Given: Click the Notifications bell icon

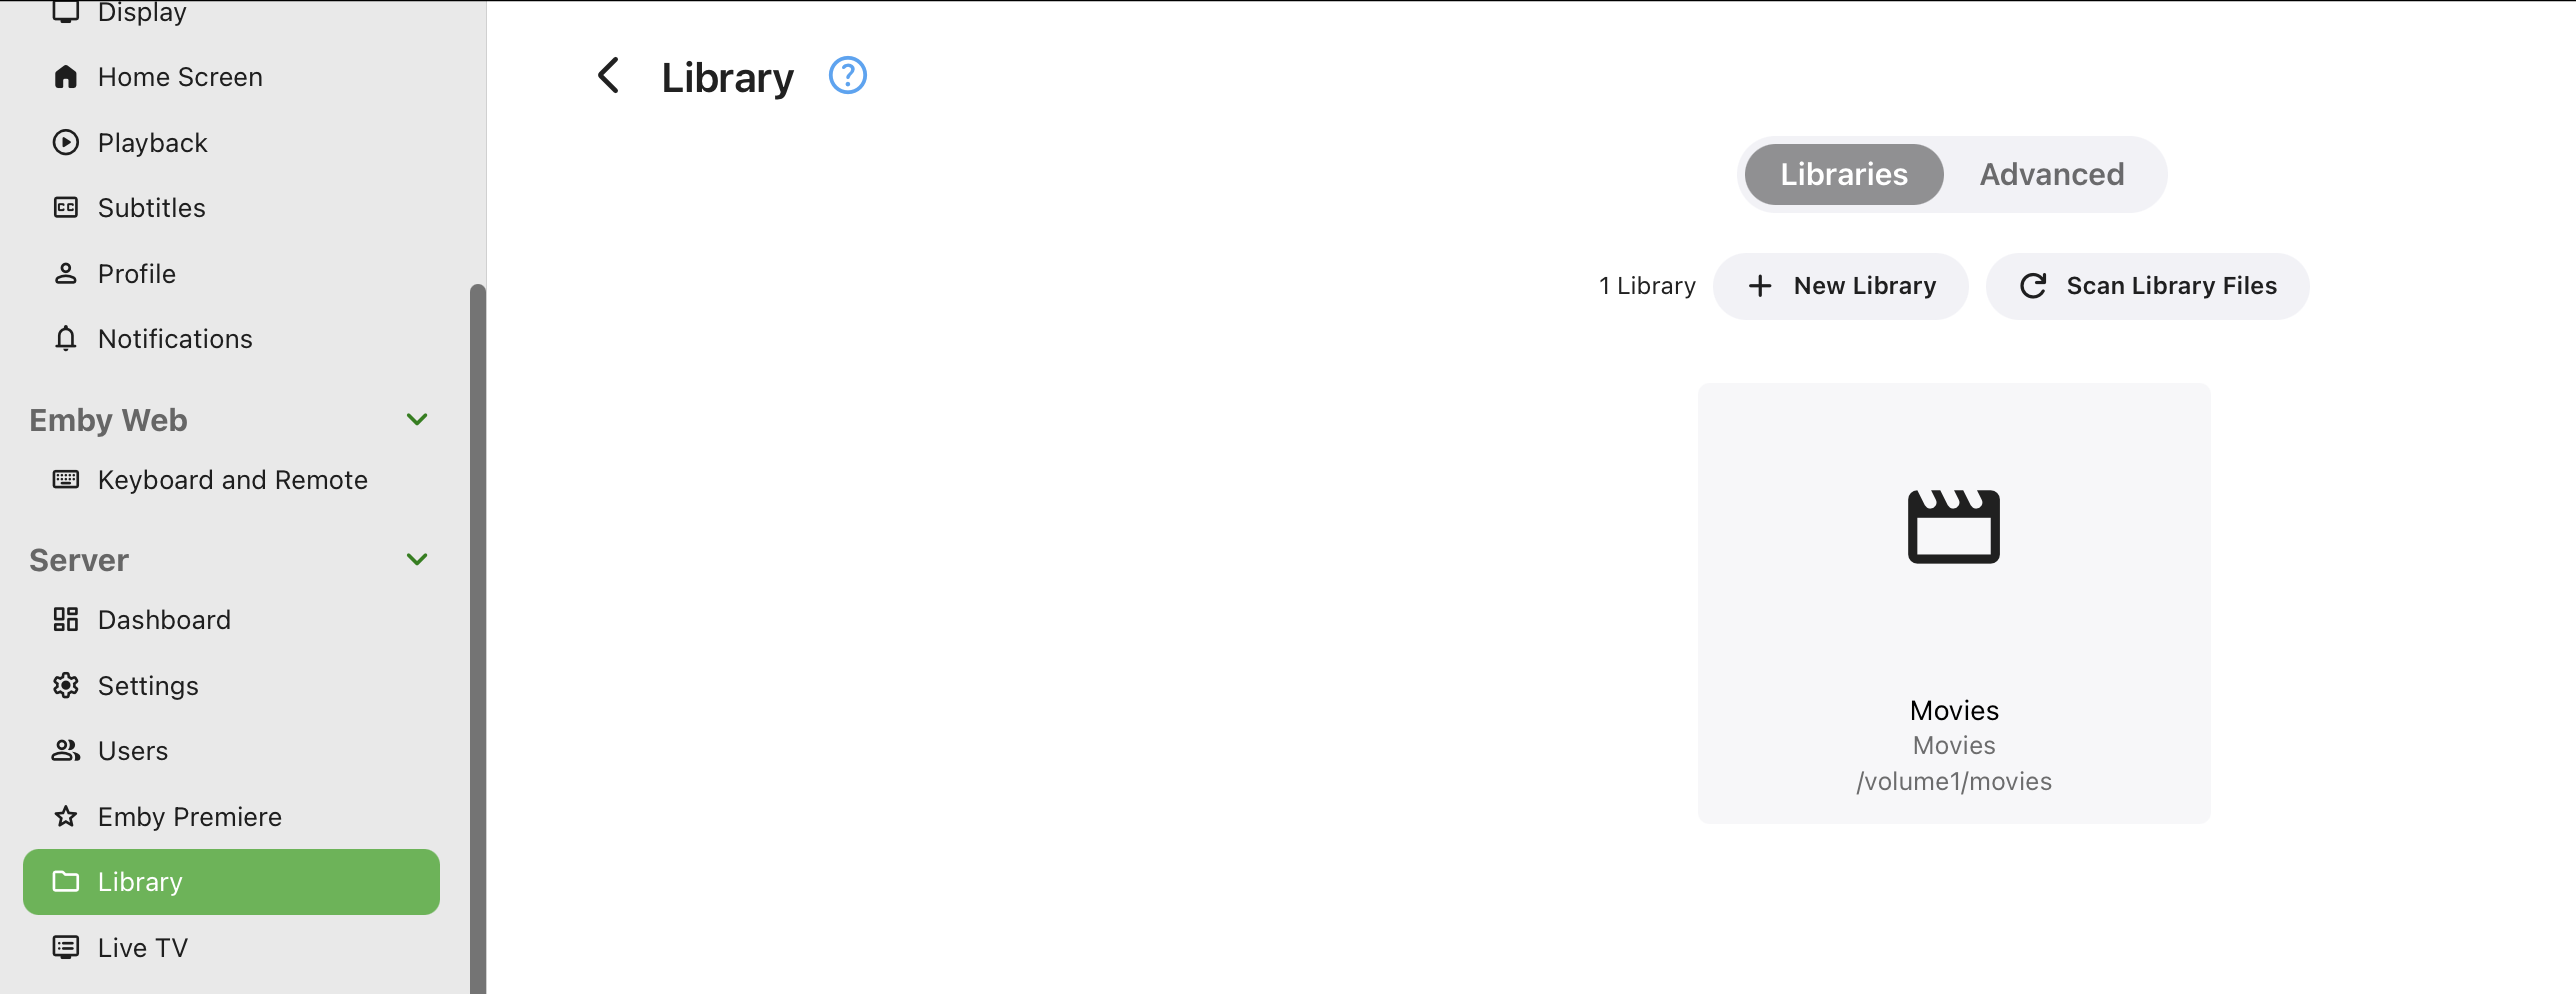Looking at the screenshot, I should [x=66, y=339].
